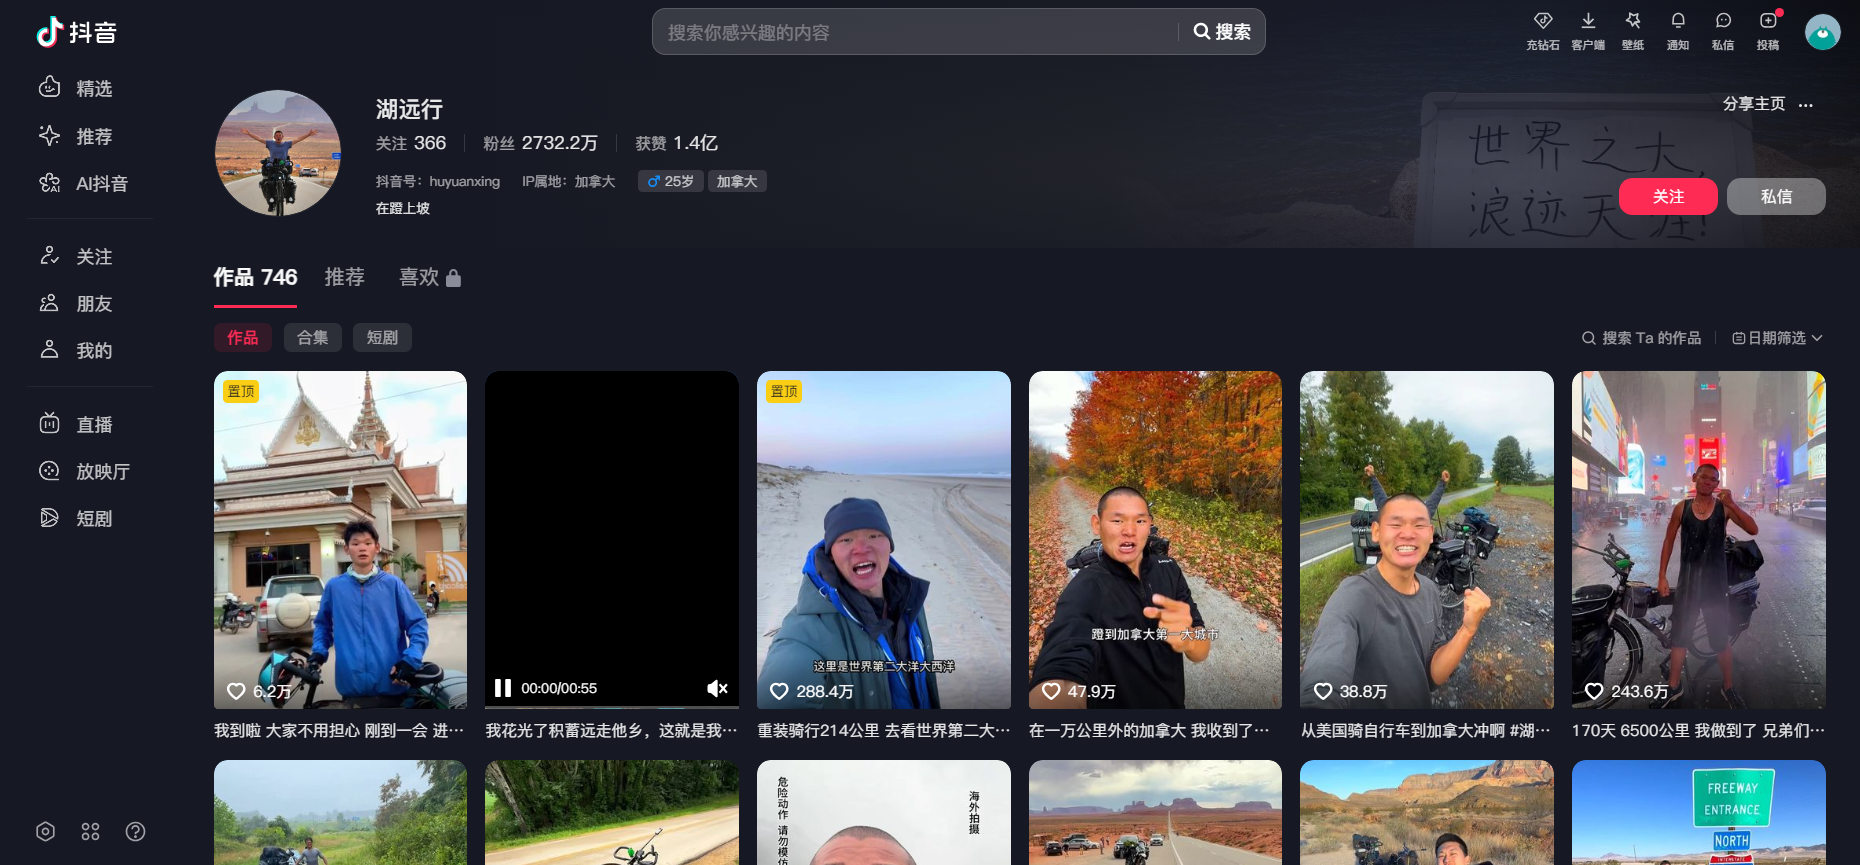Open the autumn leaves video with 47.9万 likes
This screenshot has width=1860, height=865.
[1155, 540]
